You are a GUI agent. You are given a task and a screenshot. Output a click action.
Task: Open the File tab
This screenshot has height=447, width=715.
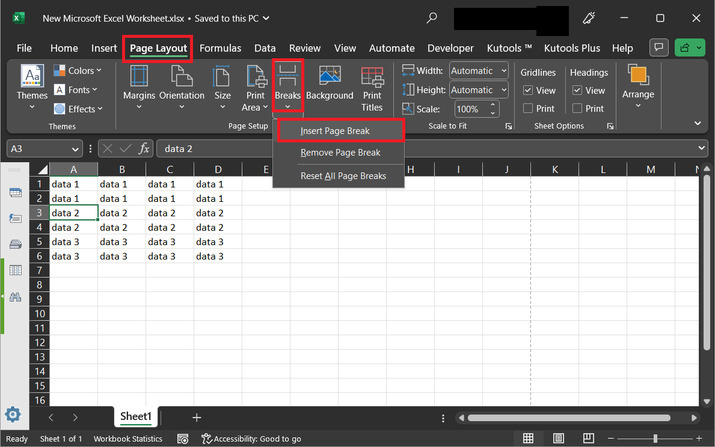click(x=24, y=48)
